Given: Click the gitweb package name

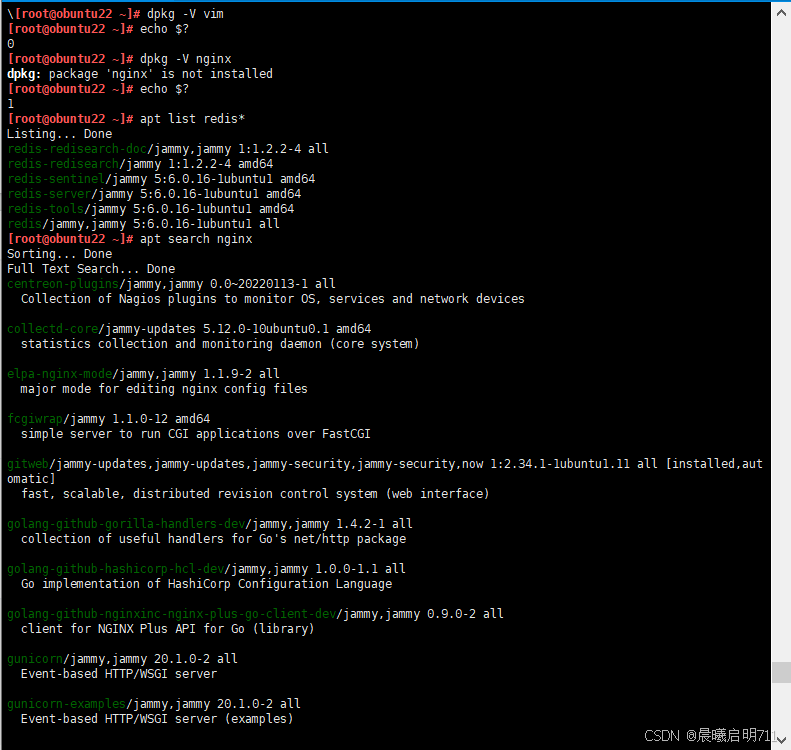Looking at the screenshot, I should click(28, 464).
